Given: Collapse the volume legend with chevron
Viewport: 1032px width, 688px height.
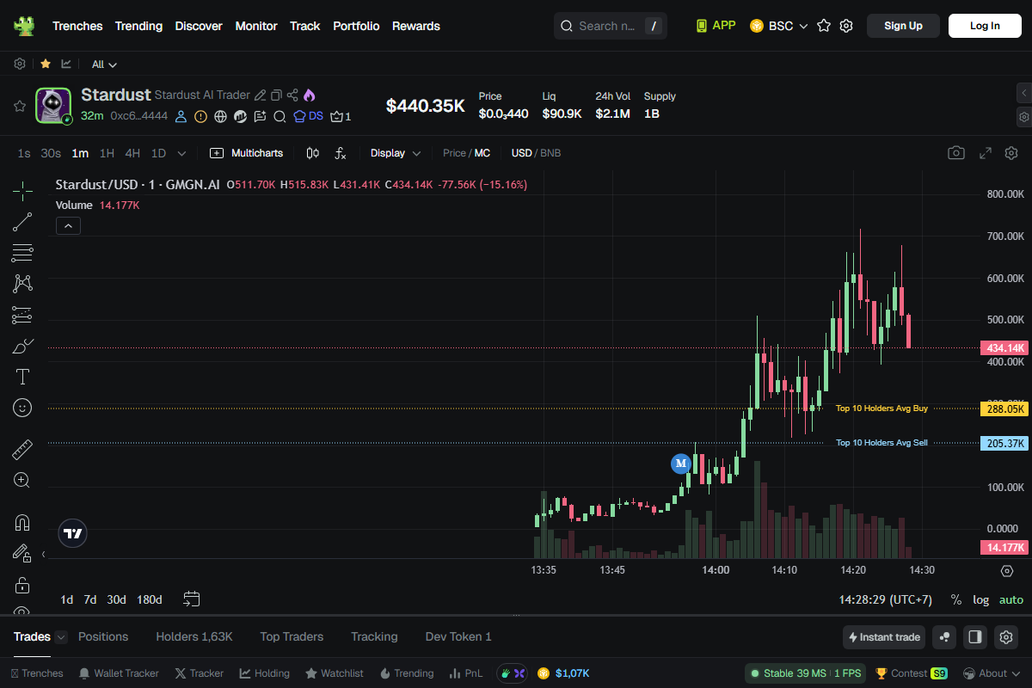Looking at the screenshot, I should 68,226.
